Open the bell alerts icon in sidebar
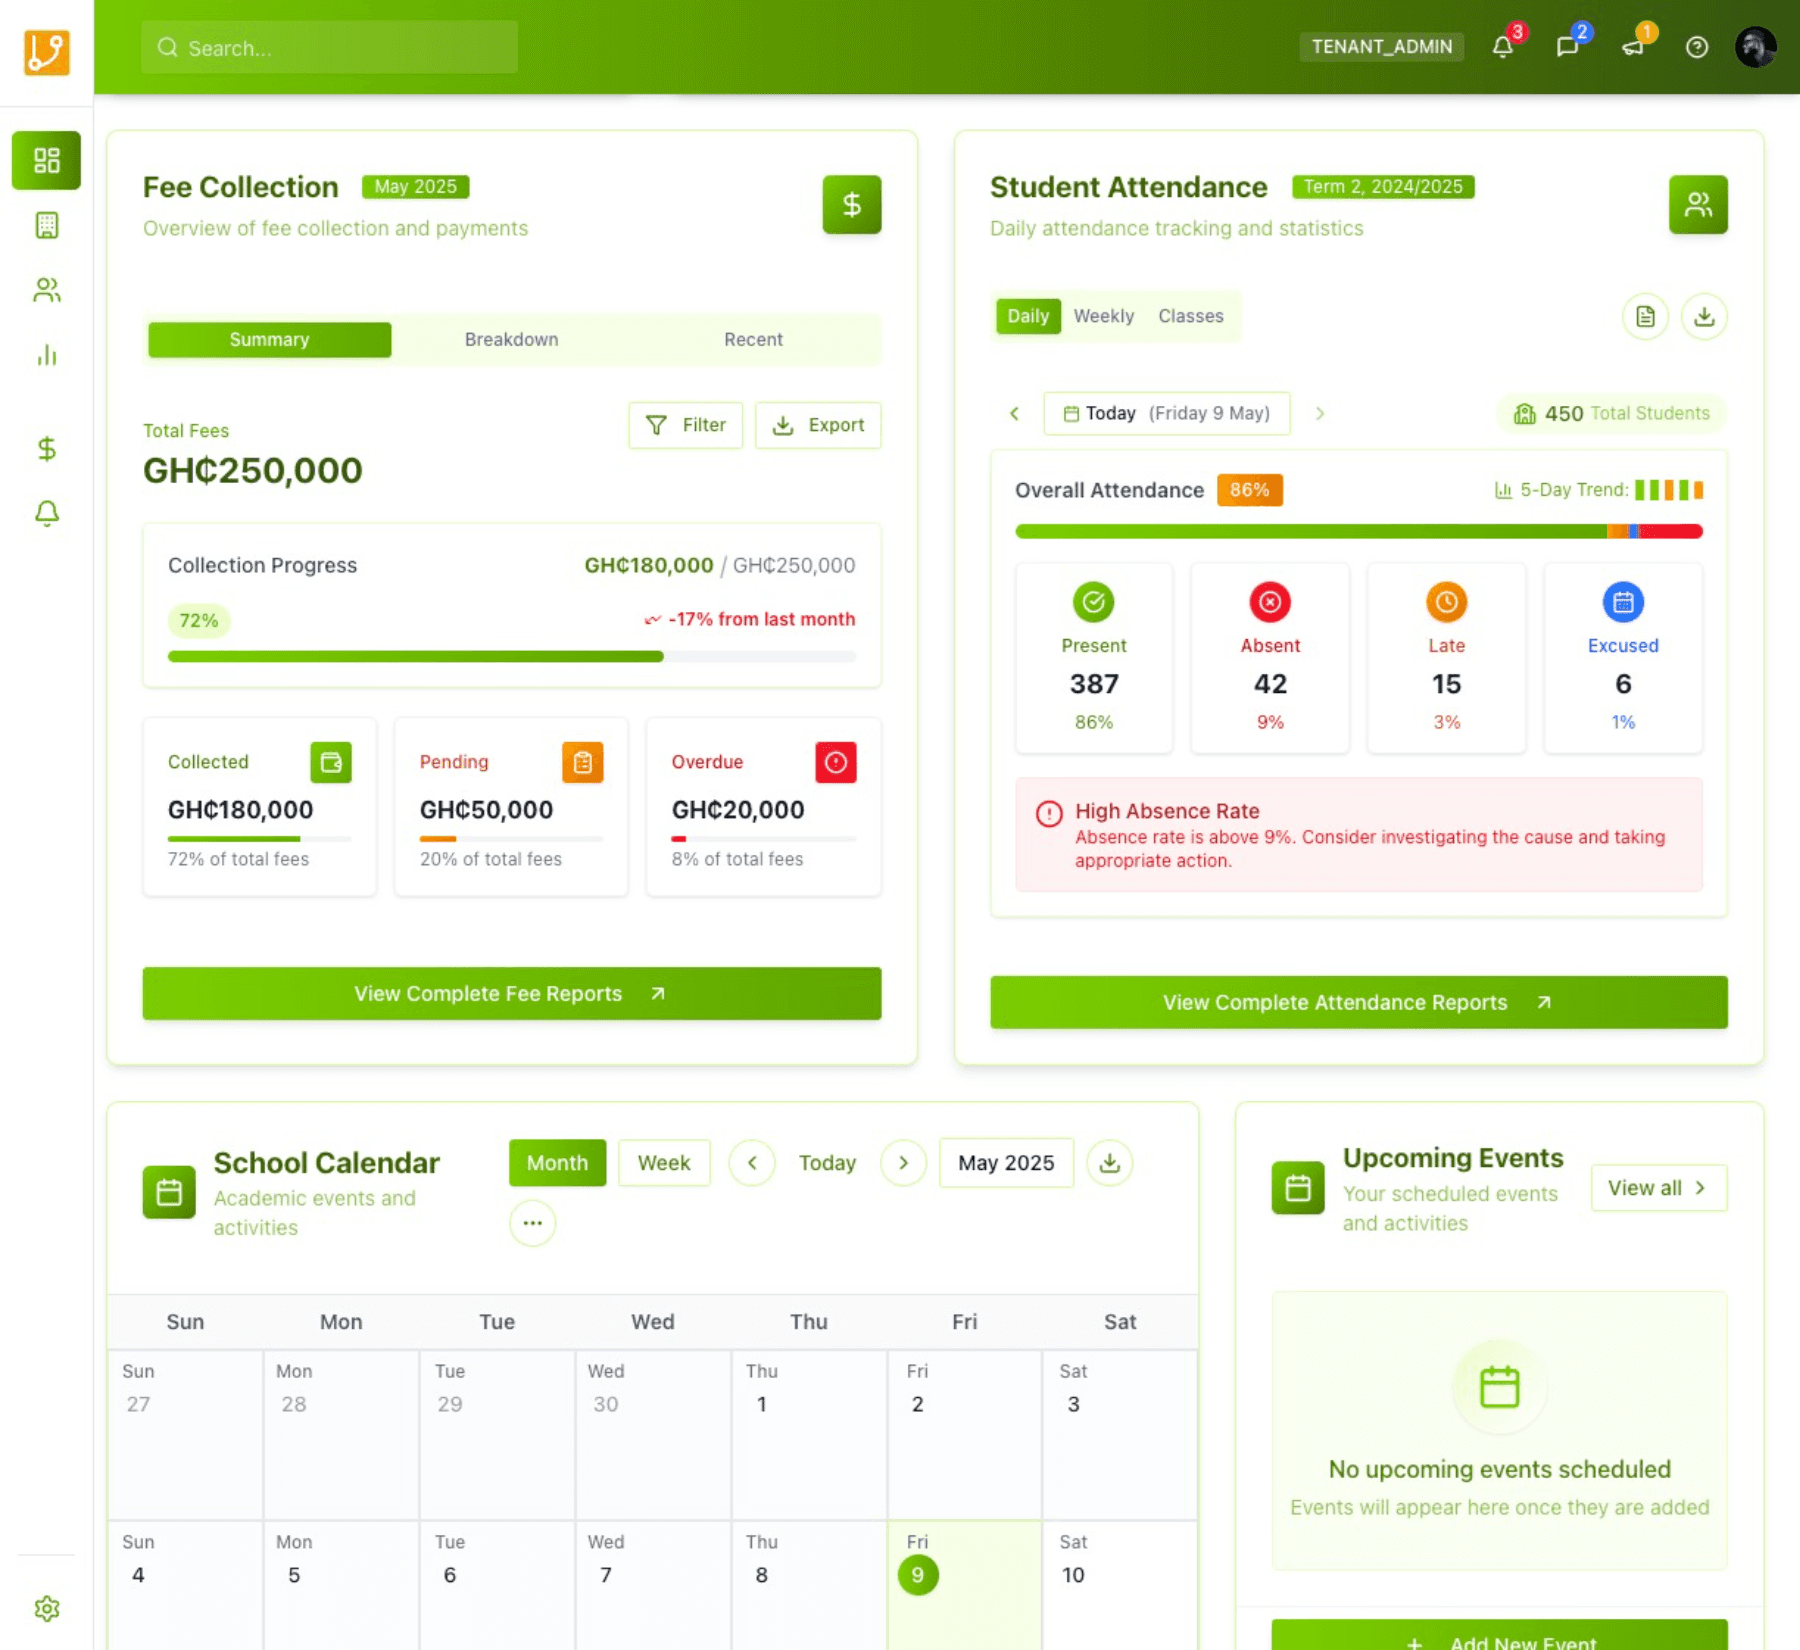Screen dimensions: 1800x1650 pyautogui.click(x=46, y=513)
